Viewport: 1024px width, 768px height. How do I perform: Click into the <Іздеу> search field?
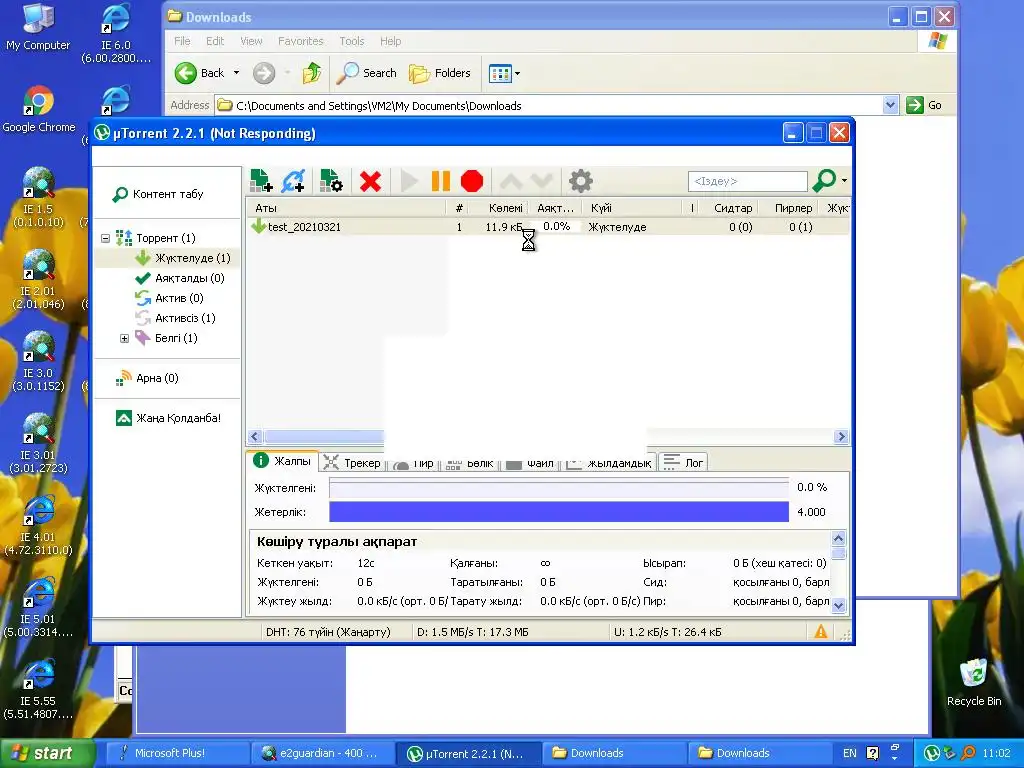point(747,181)
